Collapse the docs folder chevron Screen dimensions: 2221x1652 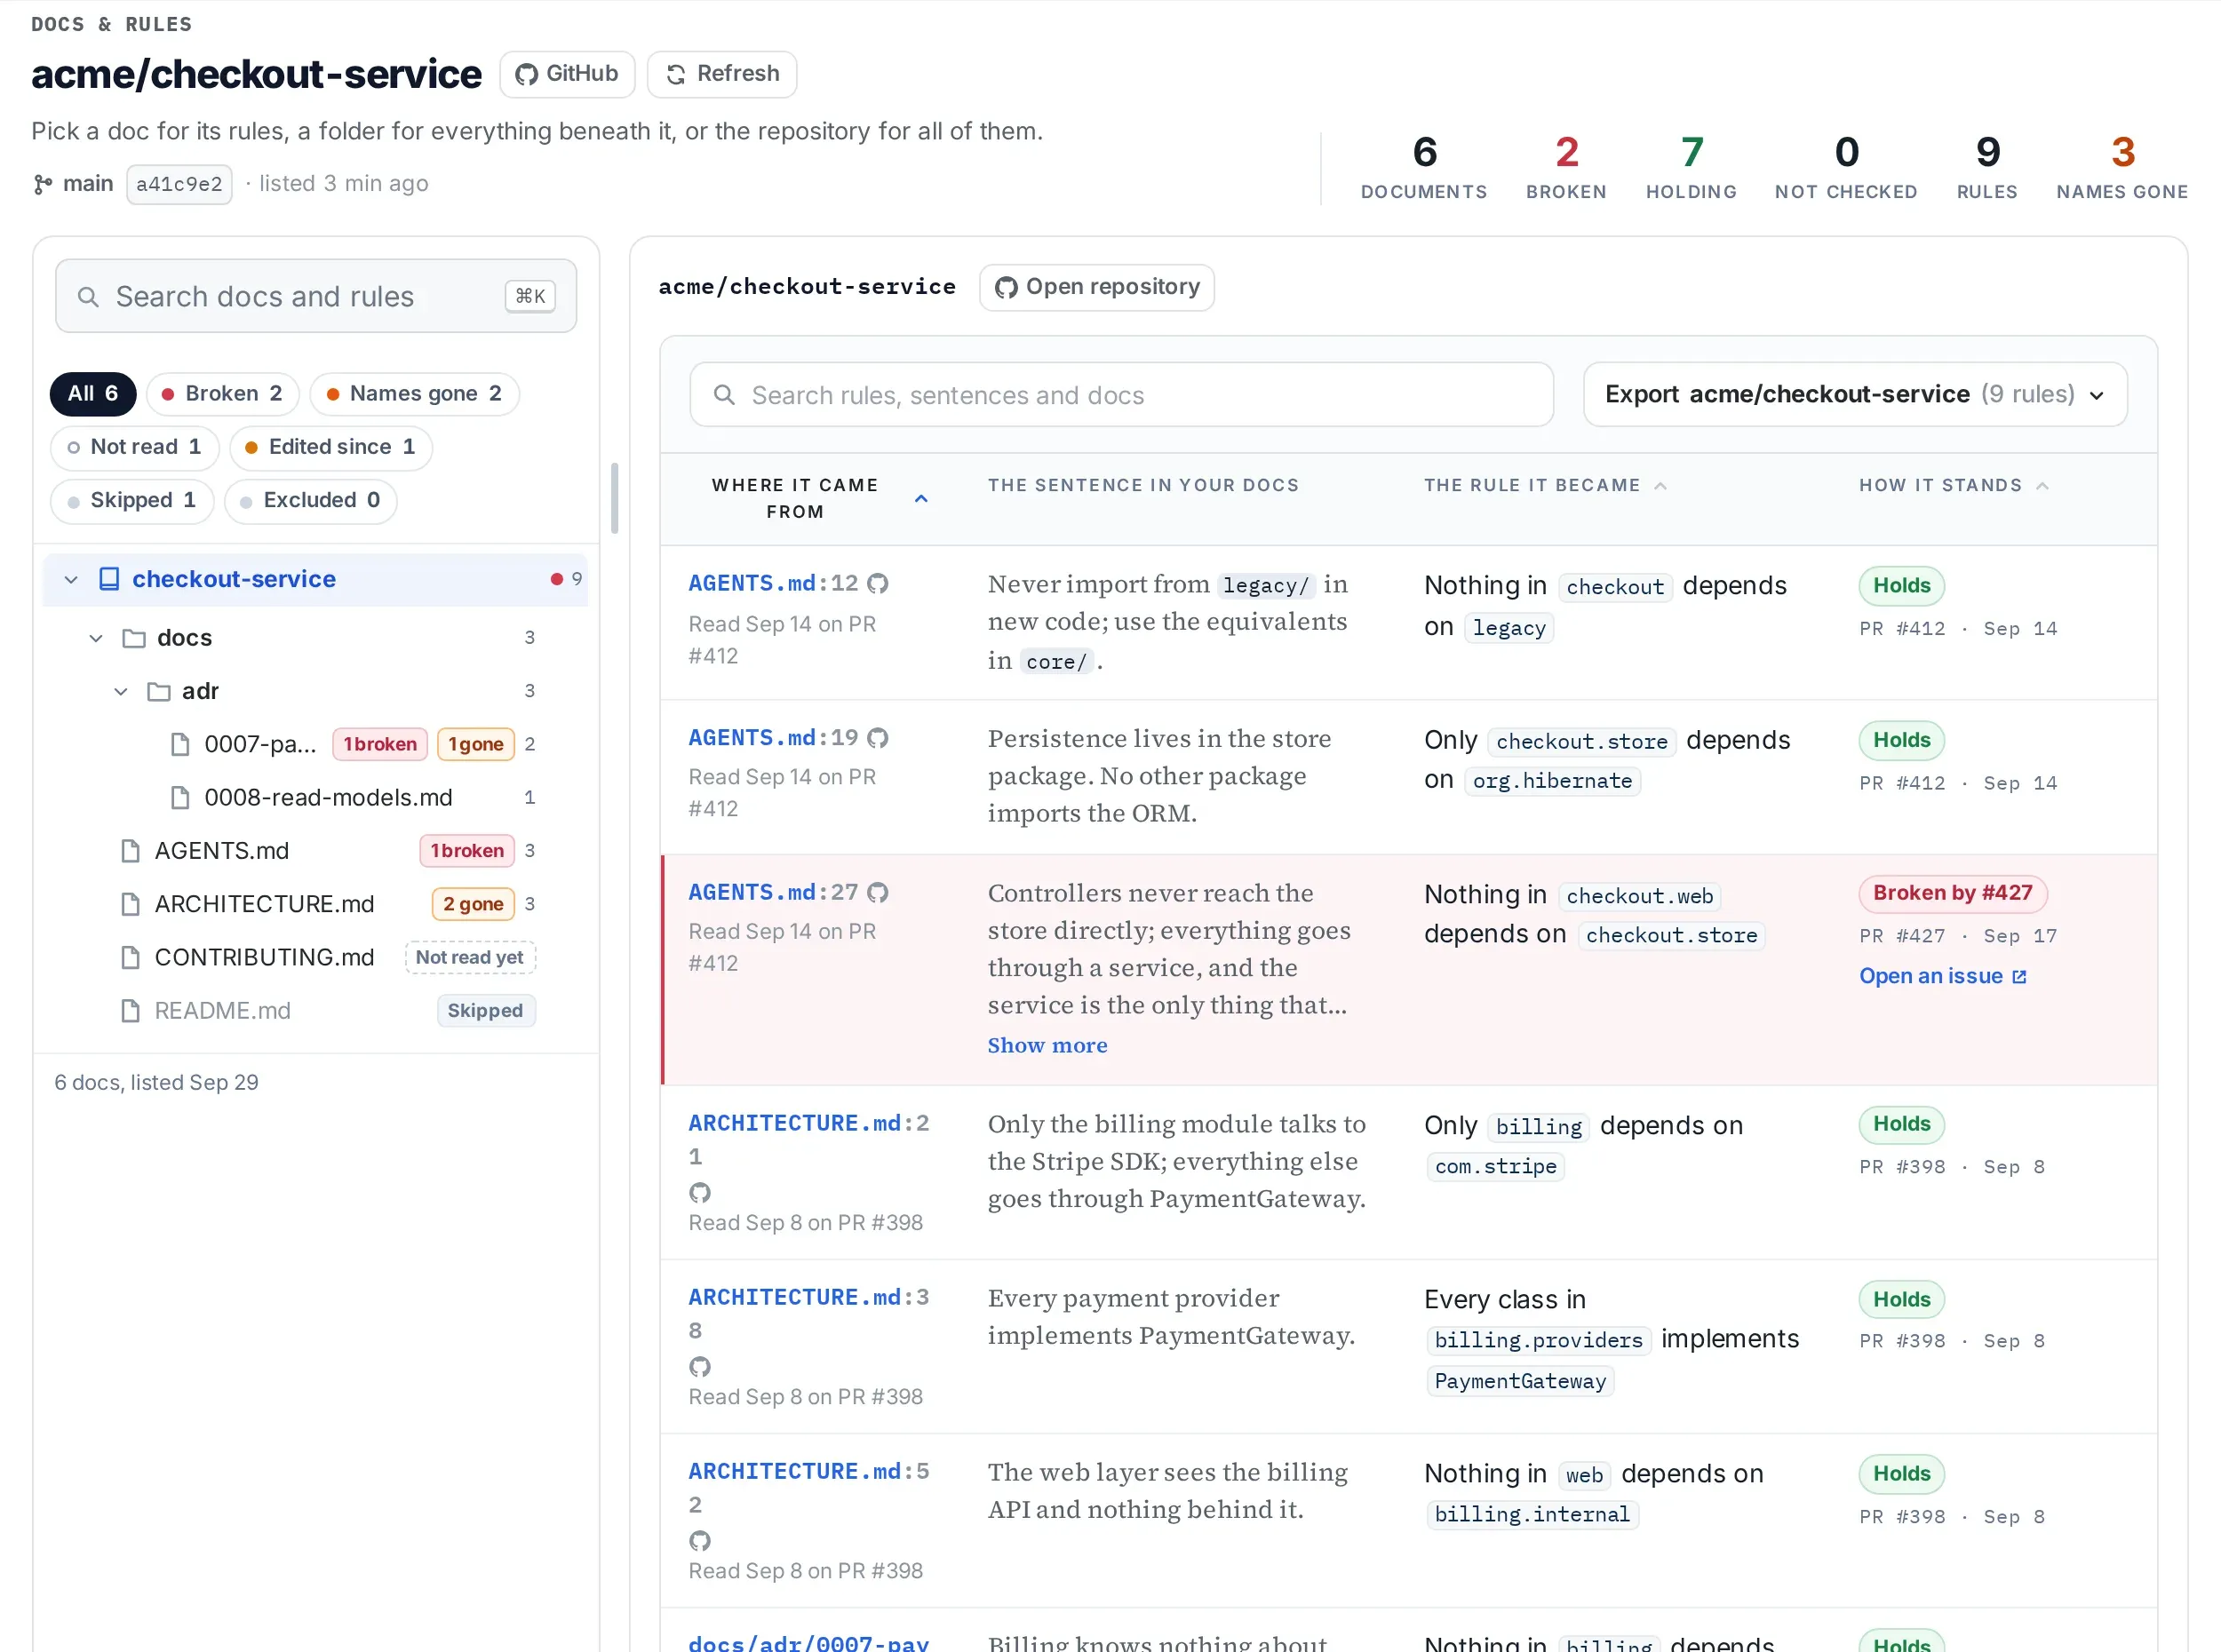point(96,638)
